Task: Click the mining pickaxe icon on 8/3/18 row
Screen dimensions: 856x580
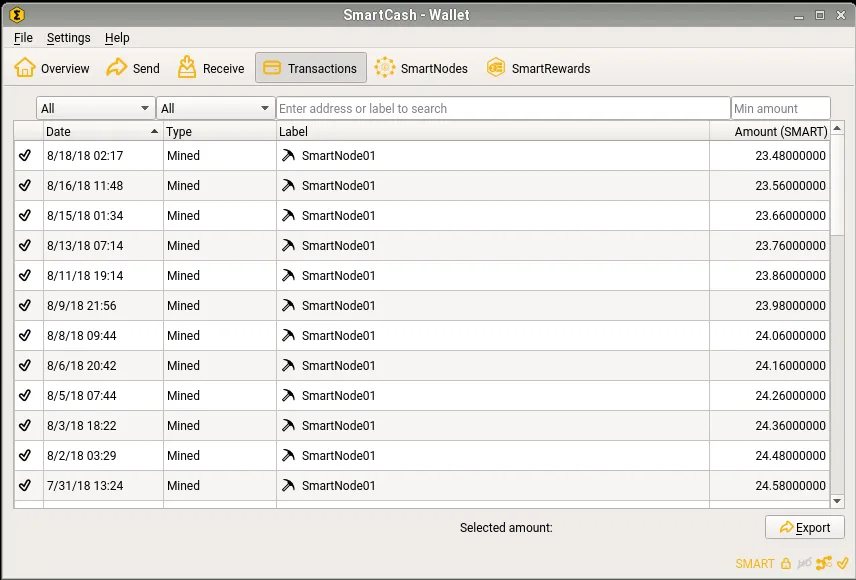Action: point(288,425)
